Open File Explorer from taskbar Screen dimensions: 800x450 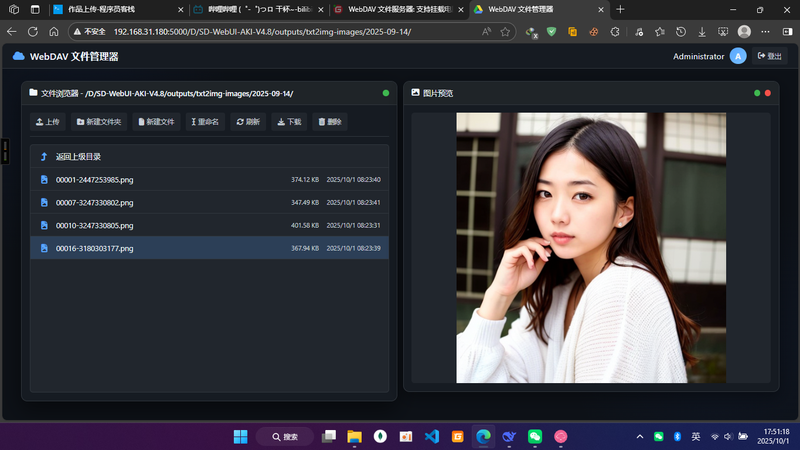[355, 437]
